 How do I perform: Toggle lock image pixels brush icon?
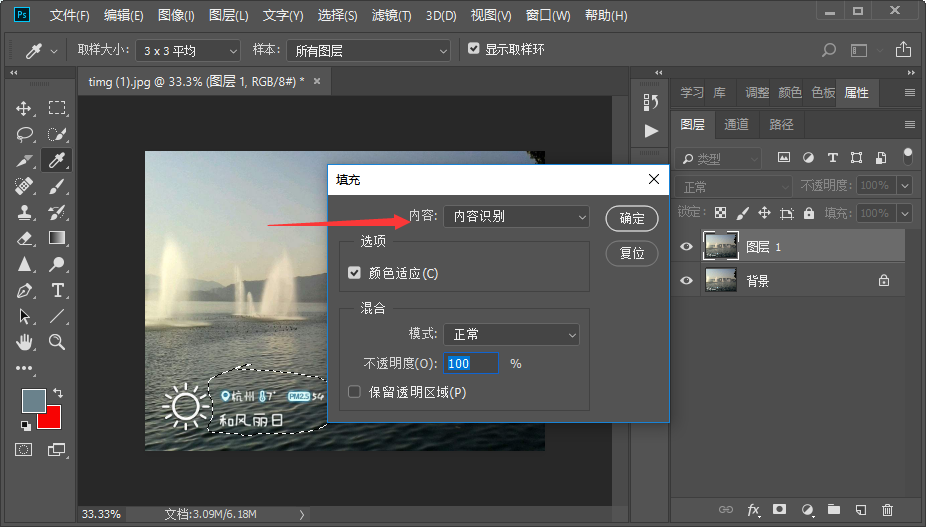pos(742,213)
